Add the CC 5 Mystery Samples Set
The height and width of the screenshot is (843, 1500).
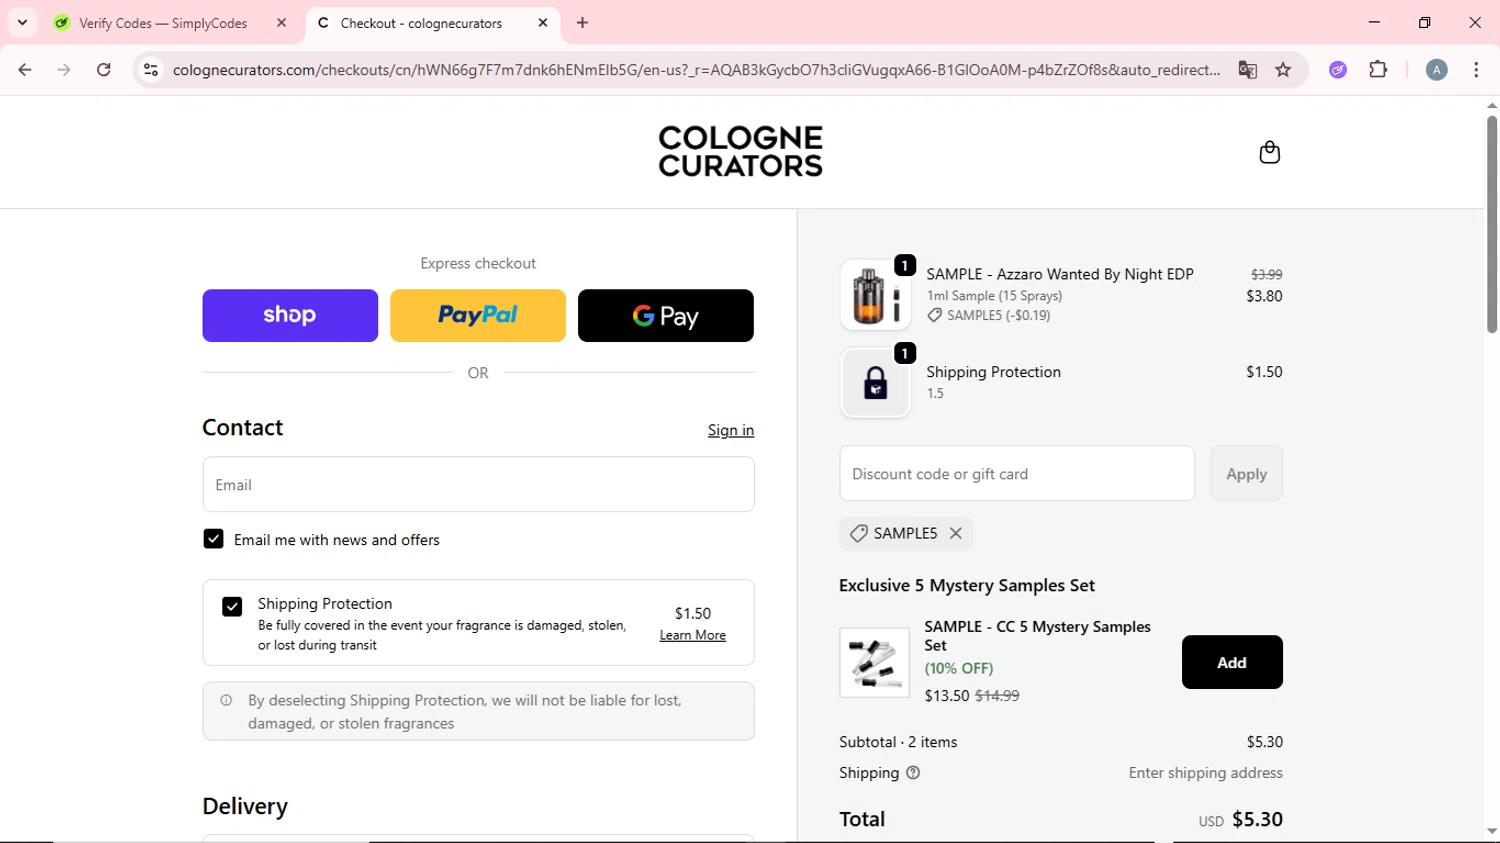point(1232,662)
